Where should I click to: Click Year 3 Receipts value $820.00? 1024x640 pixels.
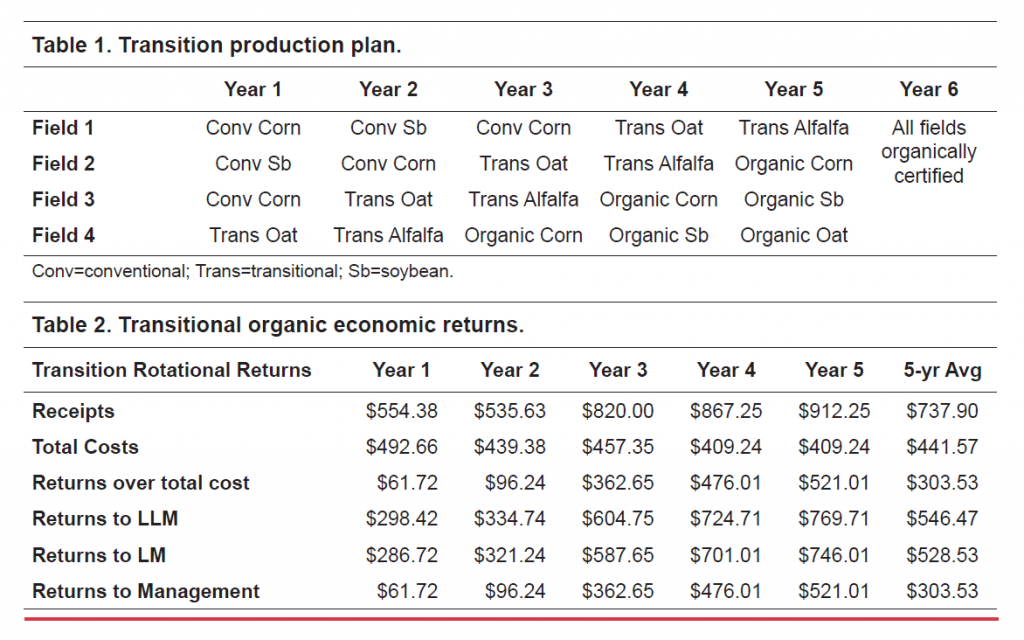pyautogui.click(x=617, y=411)
